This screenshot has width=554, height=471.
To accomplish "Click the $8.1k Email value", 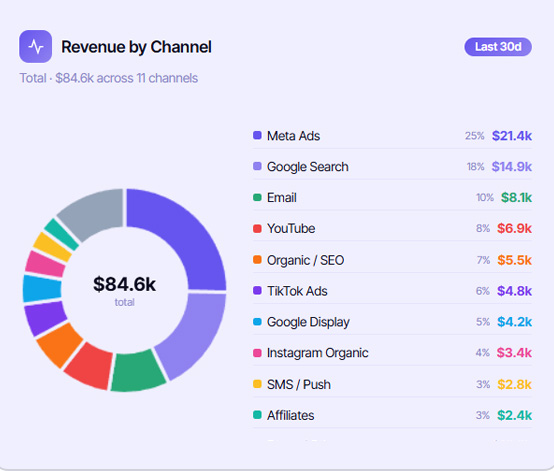I will coord(516,198).
